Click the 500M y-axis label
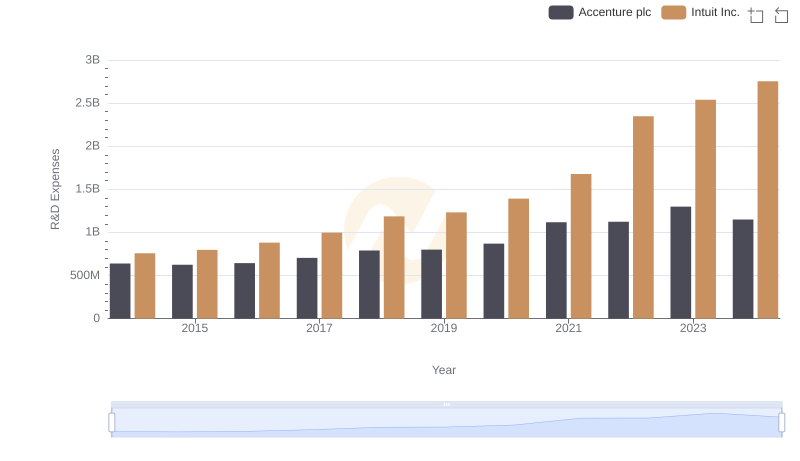This screenshot has height=461, width=800. coord(85,275)
